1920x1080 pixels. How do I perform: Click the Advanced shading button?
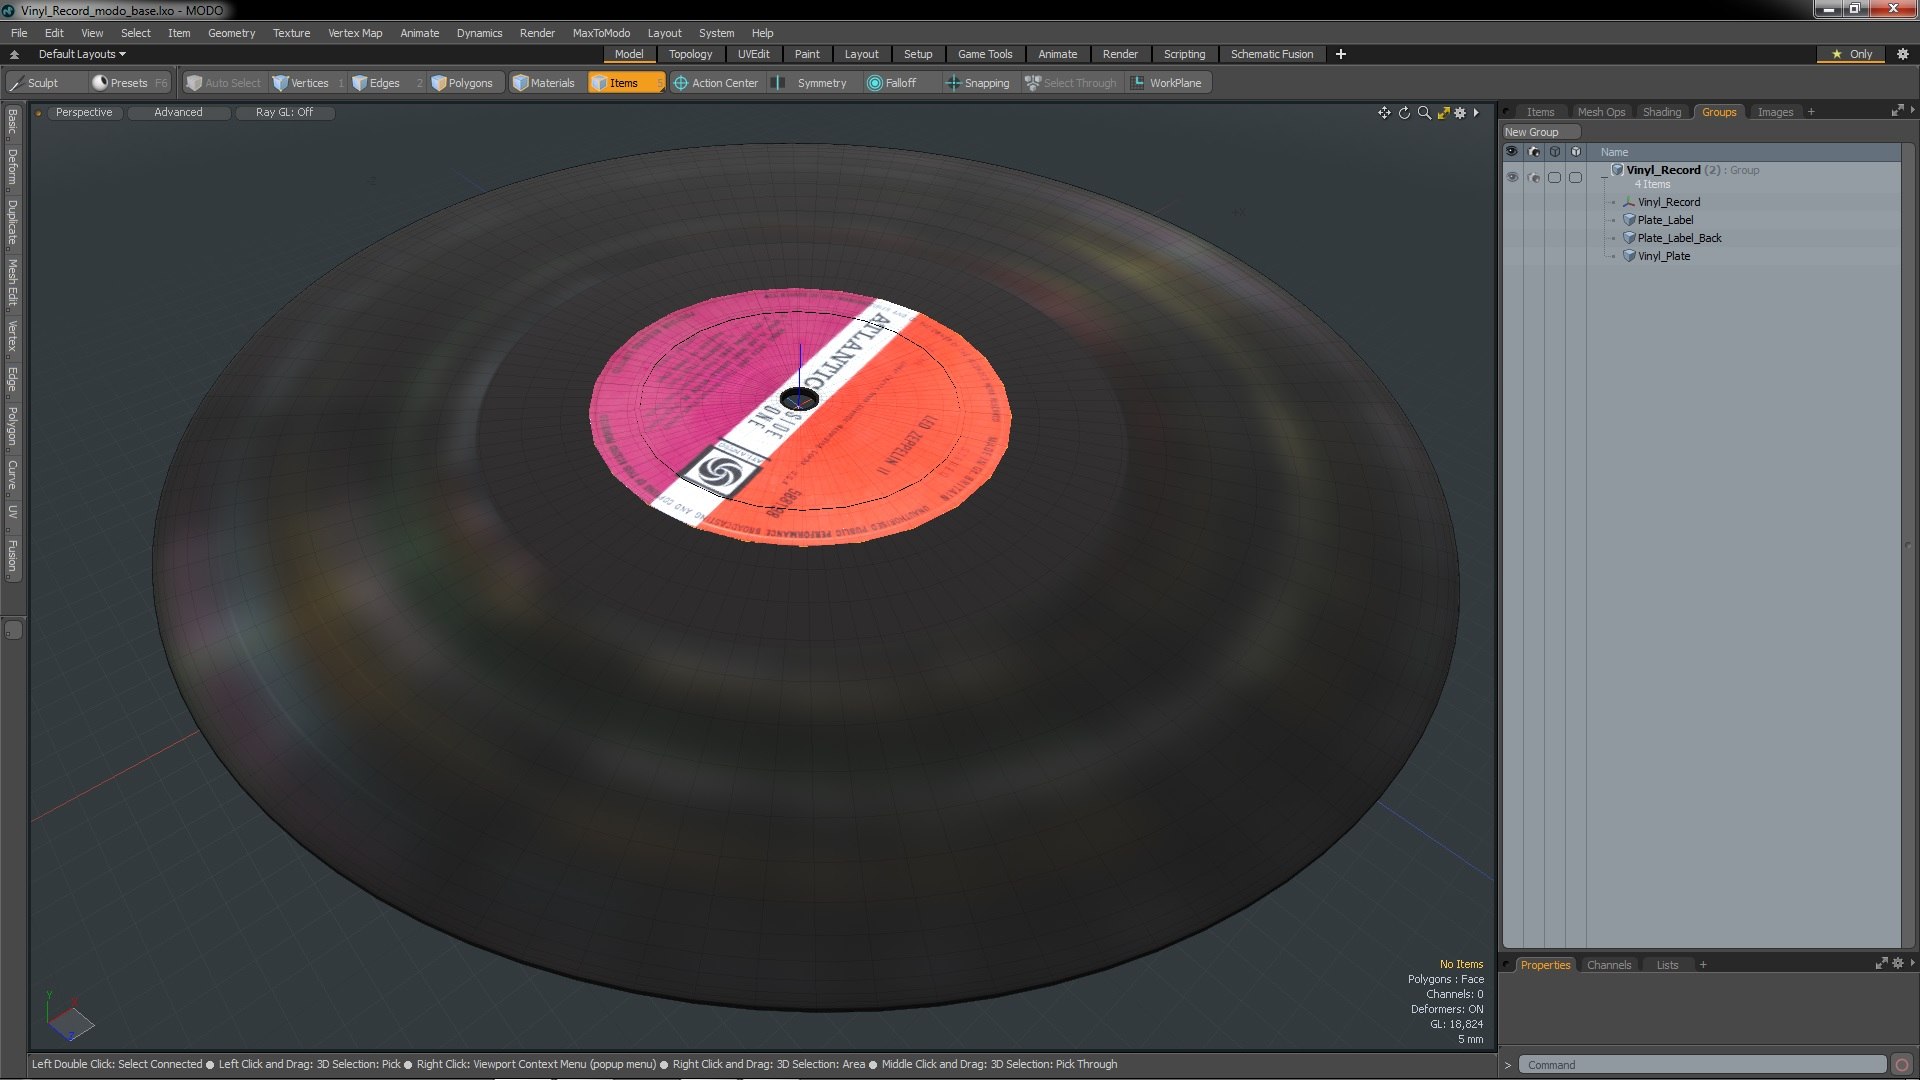tap(178, 112)
